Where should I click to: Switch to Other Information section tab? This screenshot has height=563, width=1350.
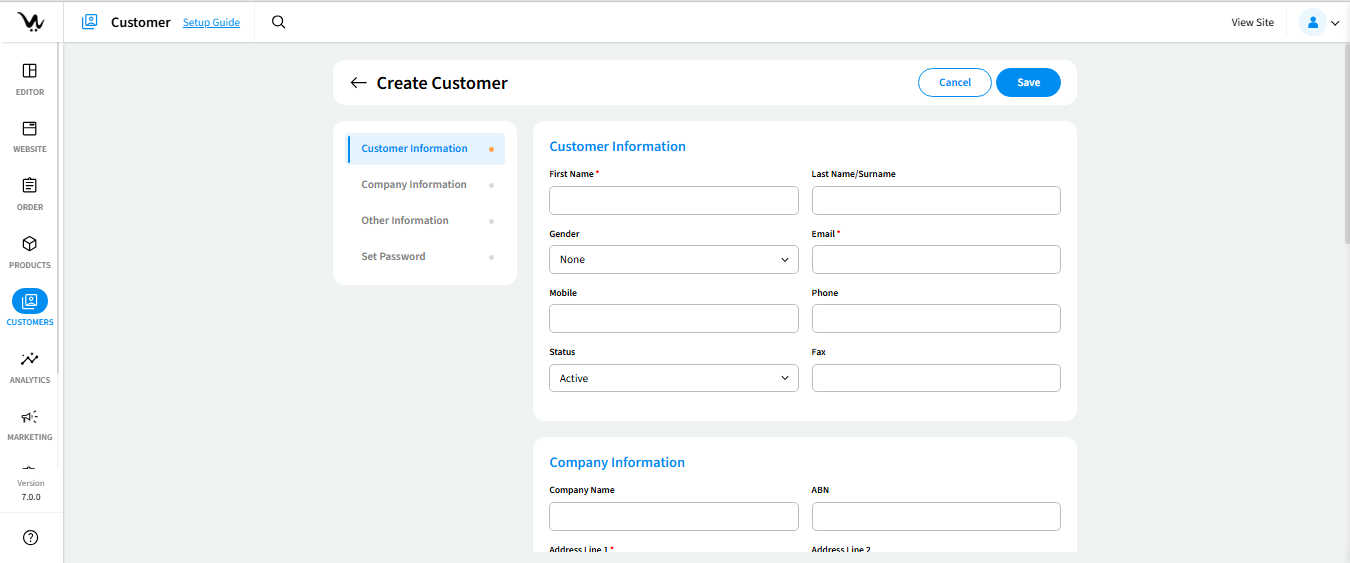[x=405, y=221]
